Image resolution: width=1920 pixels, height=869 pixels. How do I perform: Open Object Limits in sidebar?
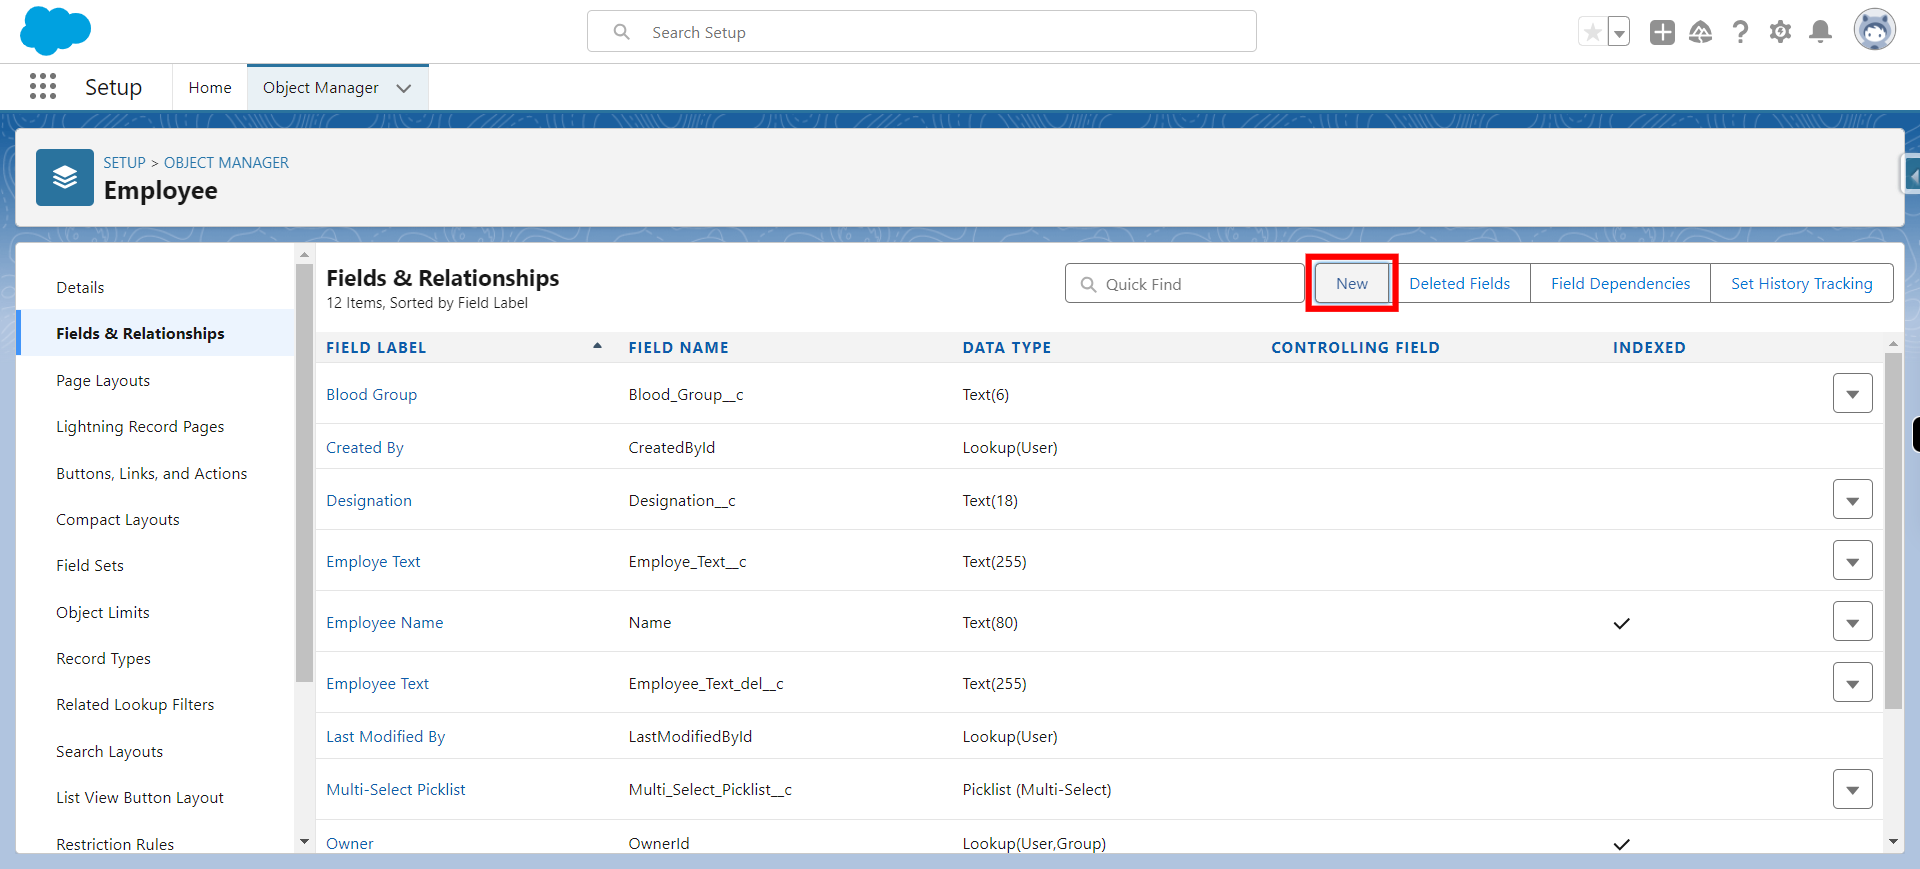click(103, 613)
